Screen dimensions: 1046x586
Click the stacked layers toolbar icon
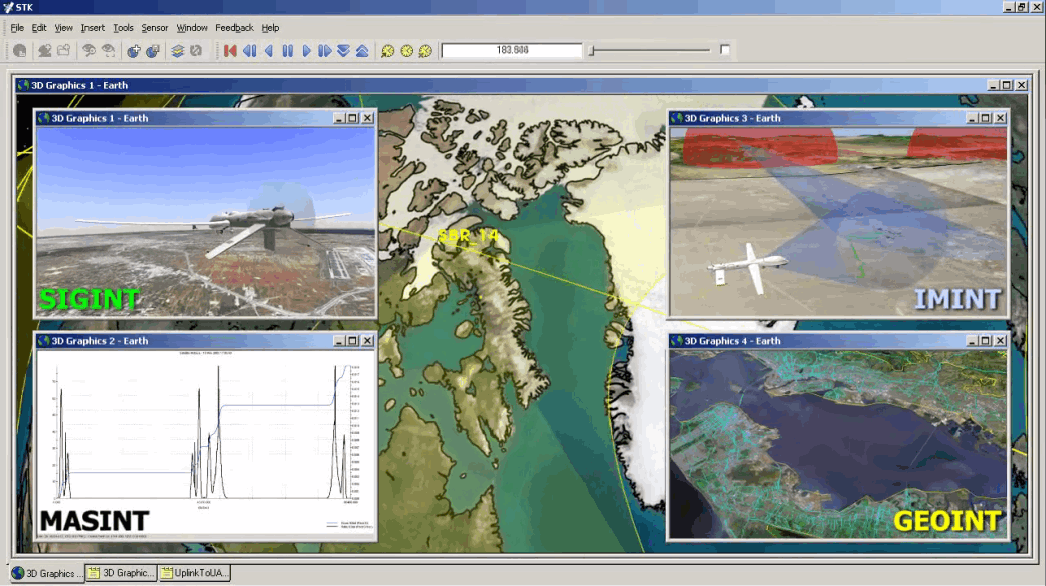[177, 51]
